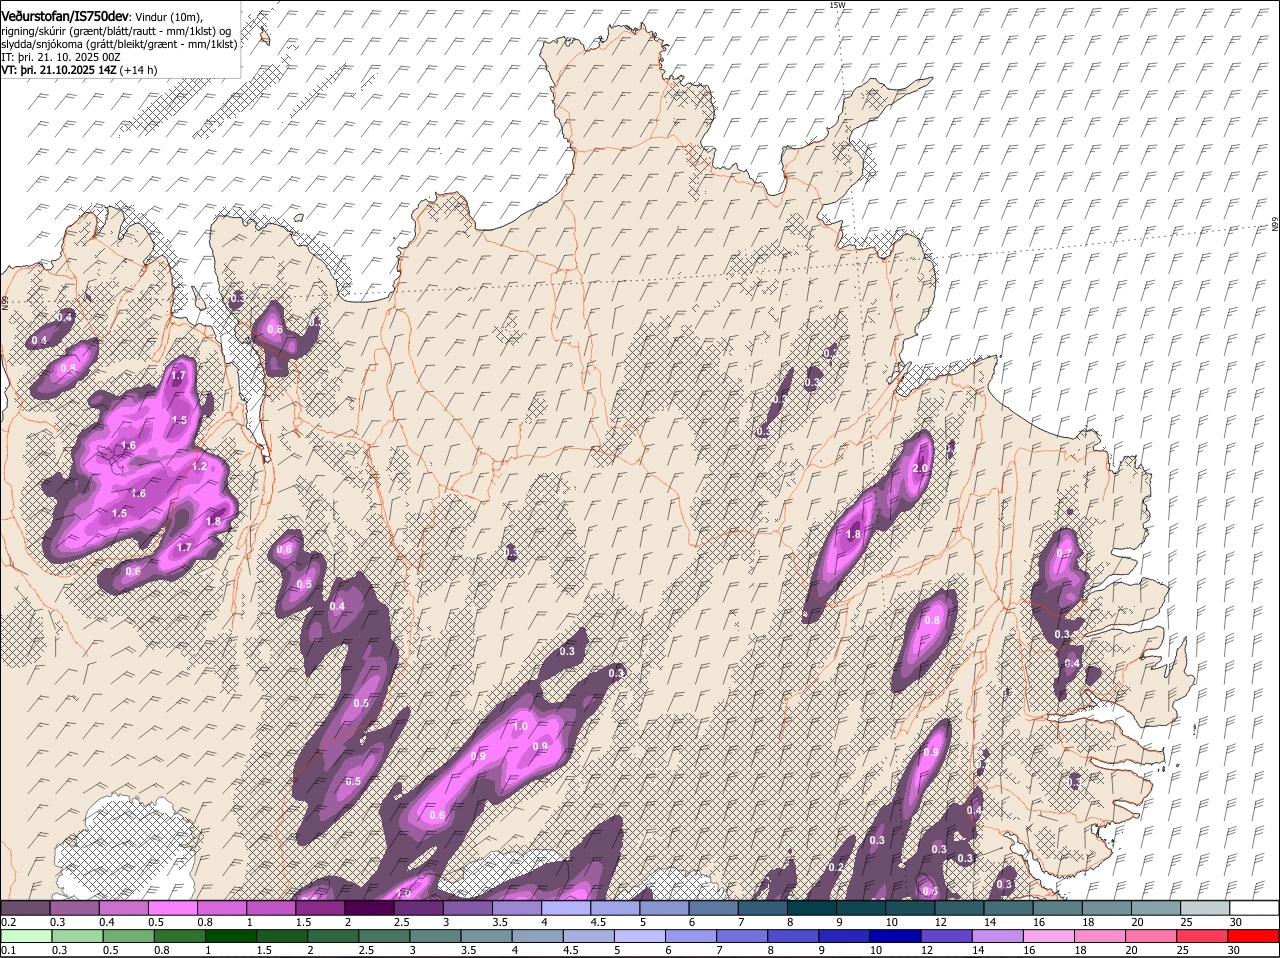This screenshot has height=958, width=1280.
Task: Click the 2.0 precipitation value on the map
Action: click(921, 469)
